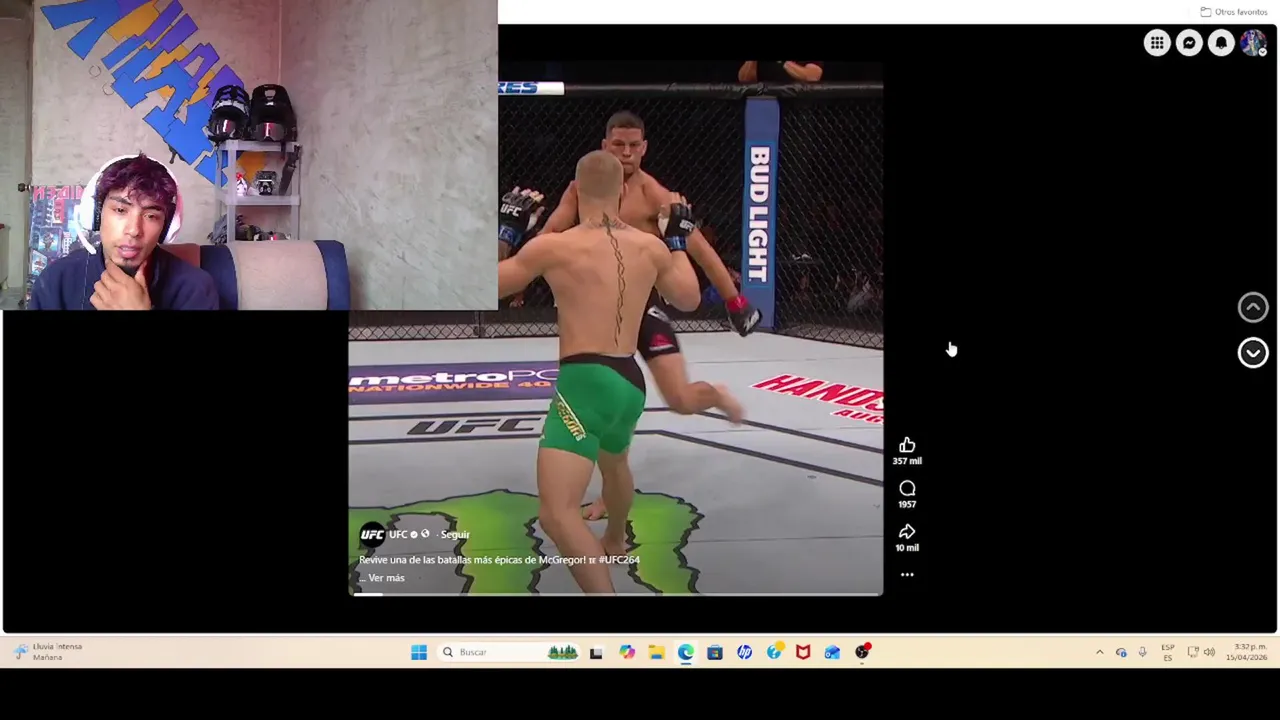Open the Messenger chat icon
1280x720 pixels.
click(1189, 43)
